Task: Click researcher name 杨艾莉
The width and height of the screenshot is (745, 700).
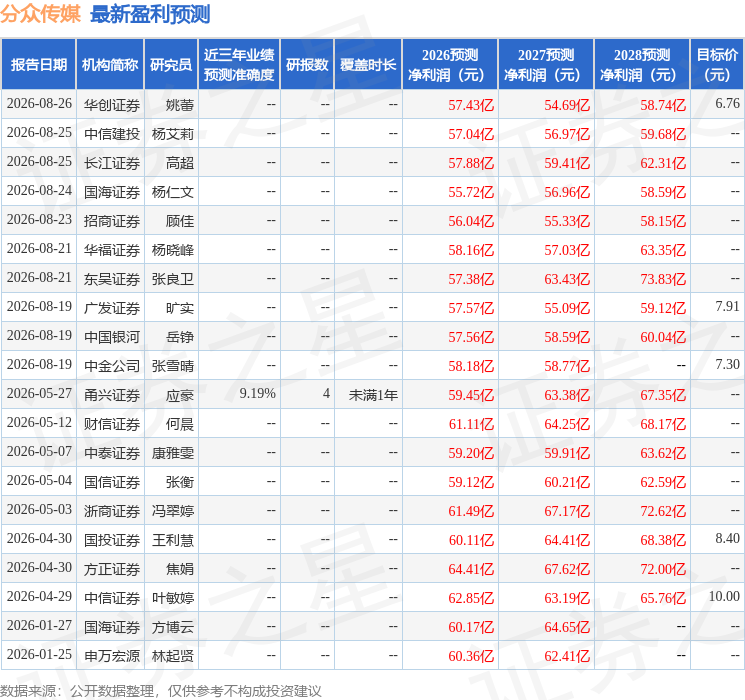Action: point(172,134)
